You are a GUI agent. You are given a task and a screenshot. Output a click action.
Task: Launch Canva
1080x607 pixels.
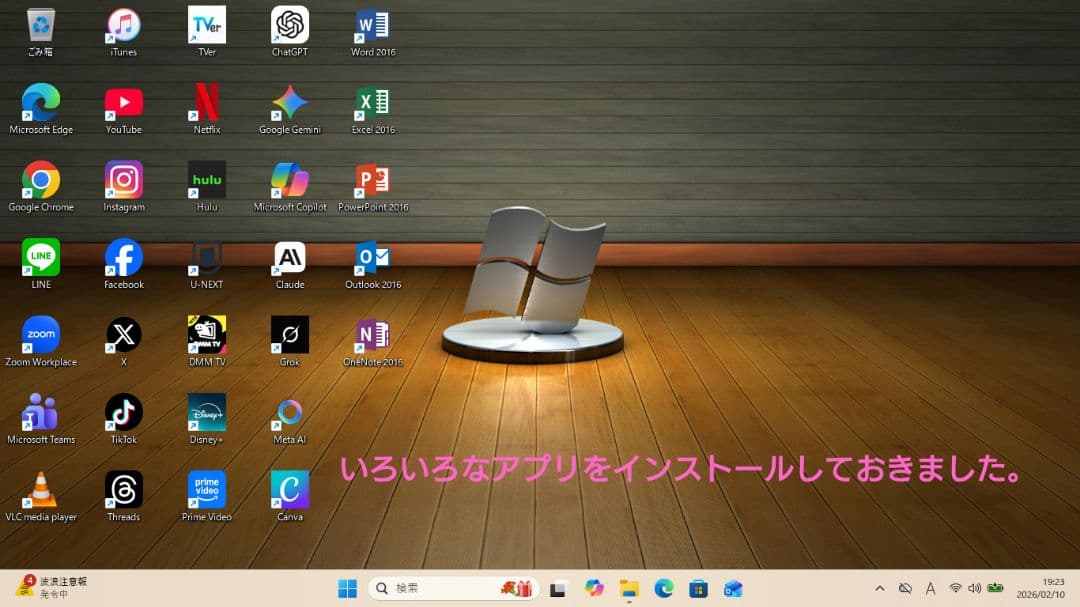click(x=289, y=489)
